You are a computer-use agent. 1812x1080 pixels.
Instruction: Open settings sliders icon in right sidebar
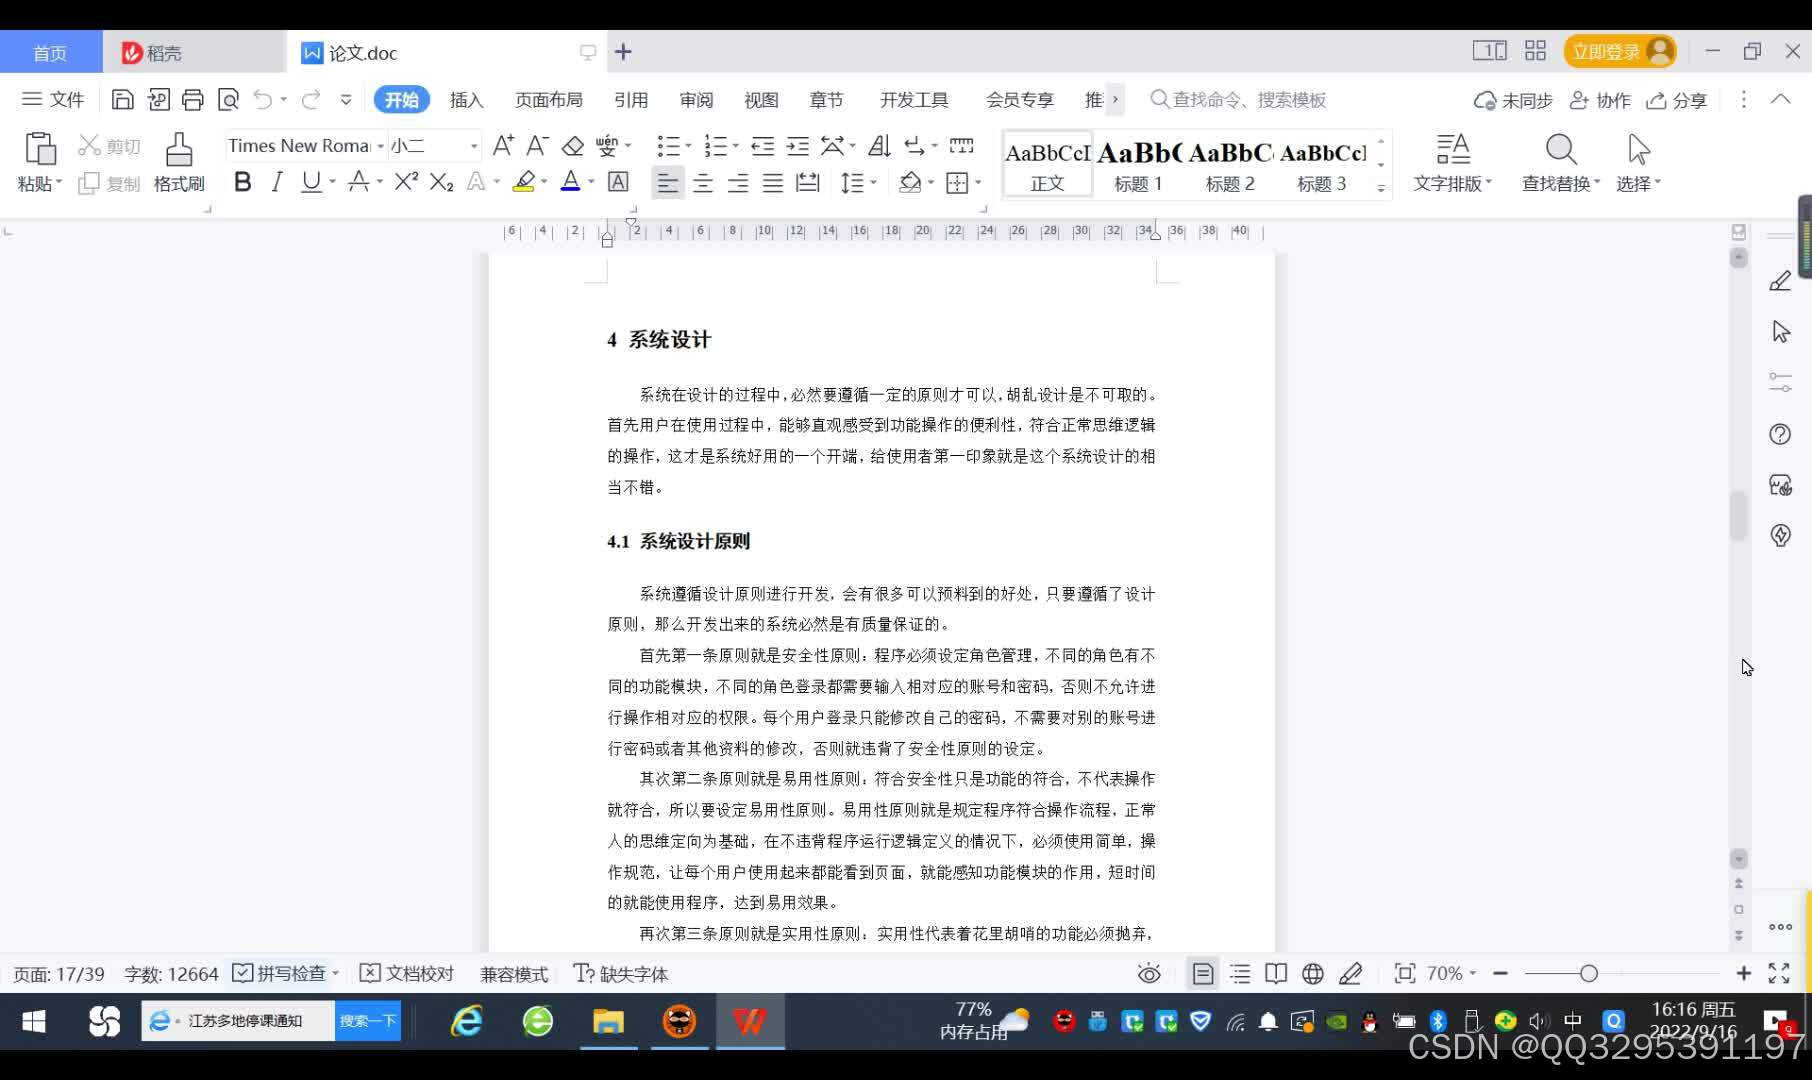[x=1781, y=383]
